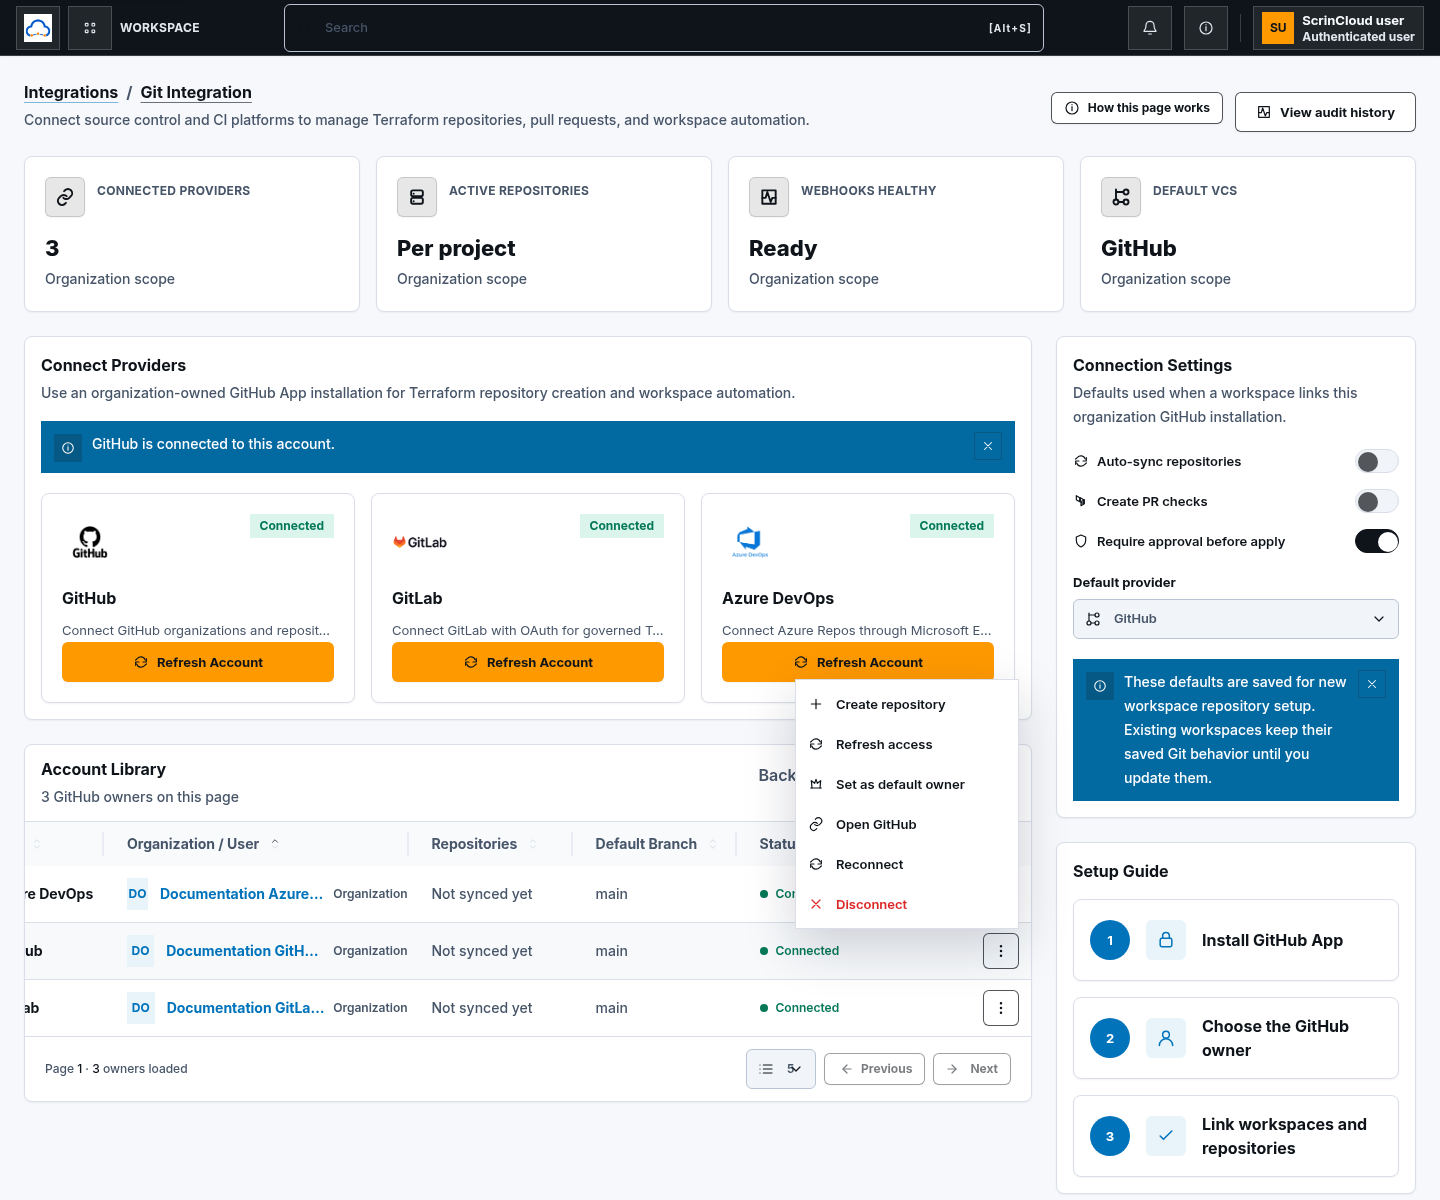This screenshot has height=1200, width=1440.
Task: Click the Connected badge on Azure DevOps card
Action: (952, 526)
